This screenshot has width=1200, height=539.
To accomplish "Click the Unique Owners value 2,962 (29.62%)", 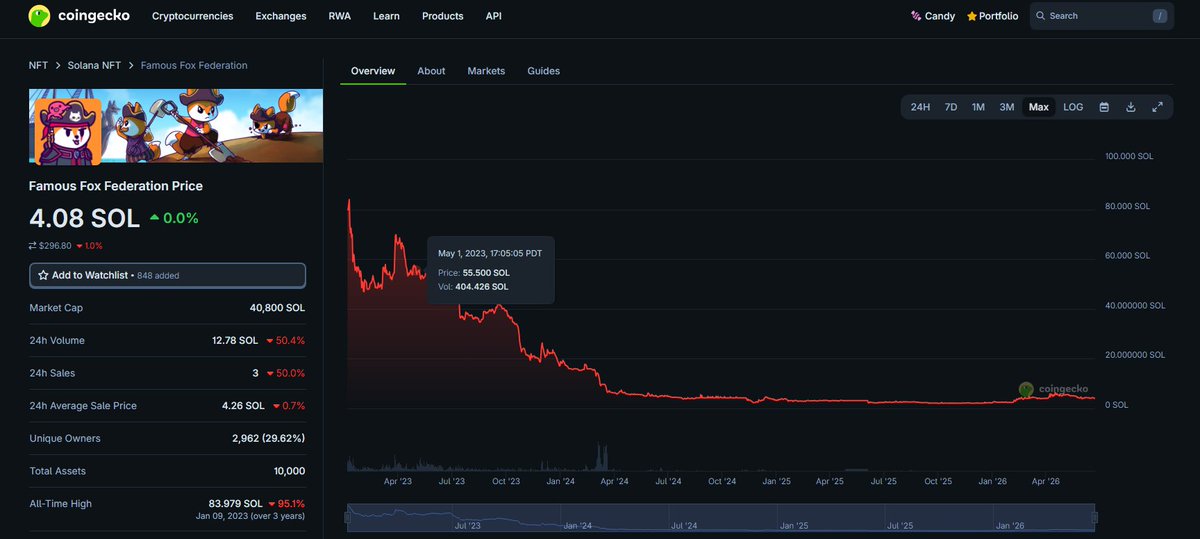I will click(x=268, y=438).
